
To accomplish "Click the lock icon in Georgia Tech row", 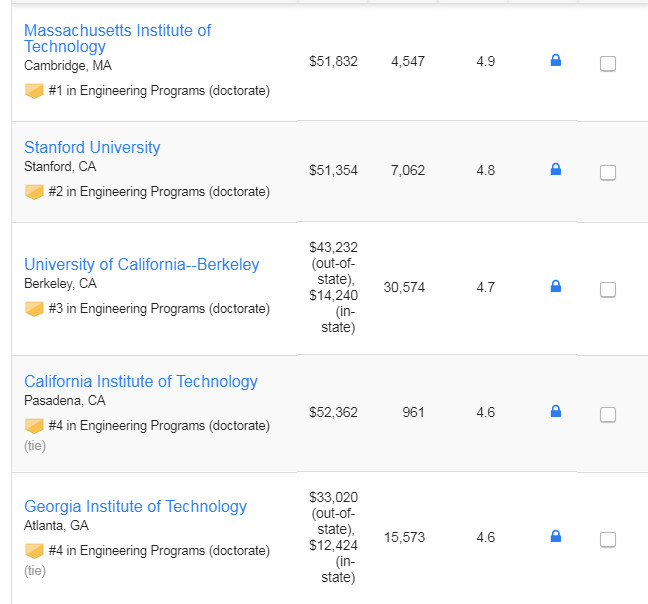I will (x=556, y=536).
